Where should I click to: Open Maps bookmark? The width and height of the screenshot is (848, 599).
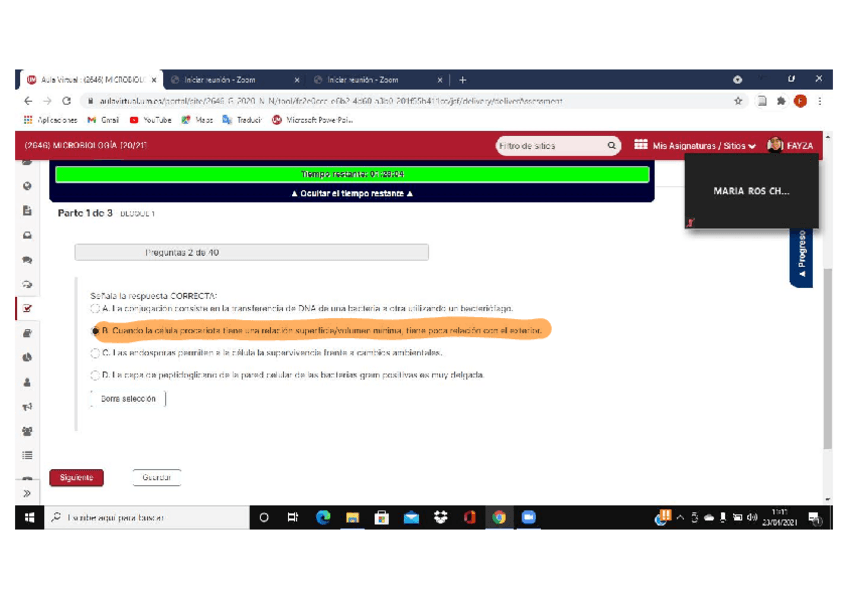pyautogui.click(x=197, y=120)
